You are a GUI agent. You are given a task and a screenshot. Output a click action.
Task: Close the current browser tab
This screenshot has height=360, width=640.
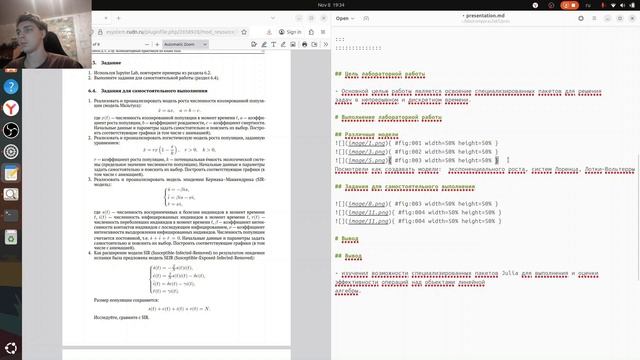click(x=106, y=18)
